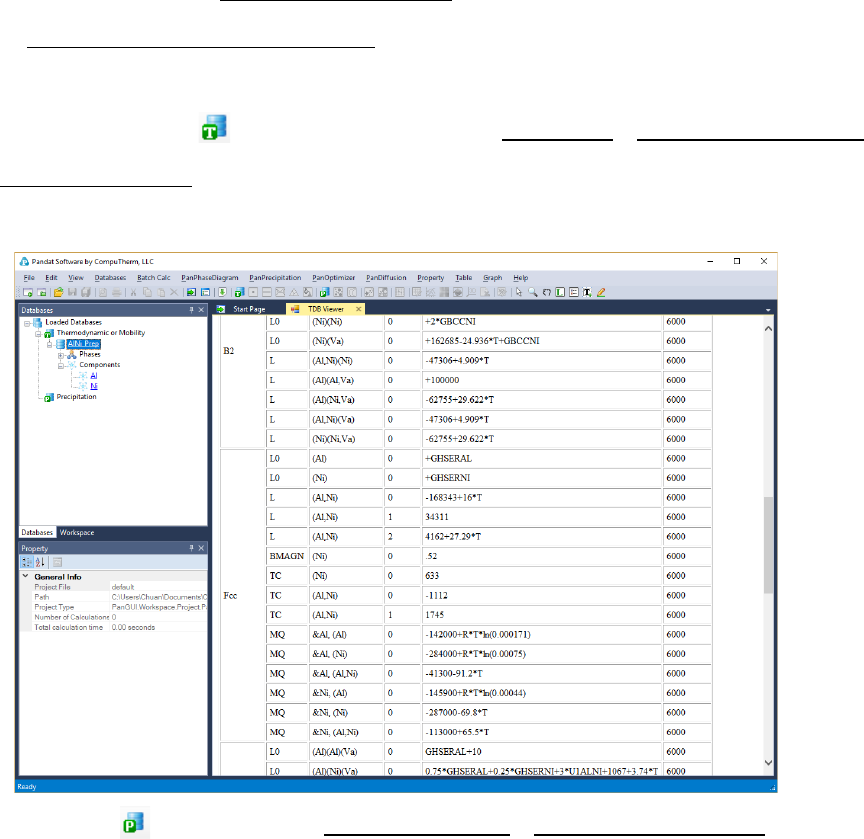Collapse the AlNi Prep database node

[50, 344]
